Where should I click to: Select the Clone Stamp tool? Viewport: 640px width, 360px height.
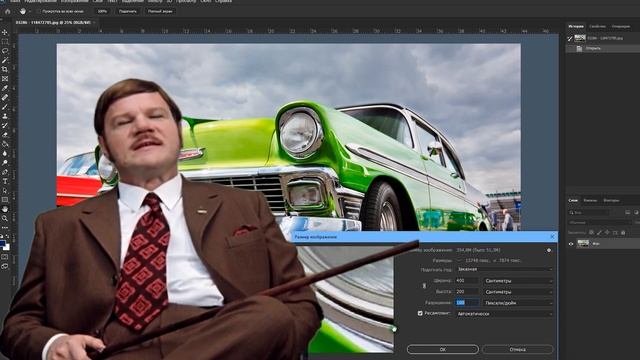coord(5,116)
